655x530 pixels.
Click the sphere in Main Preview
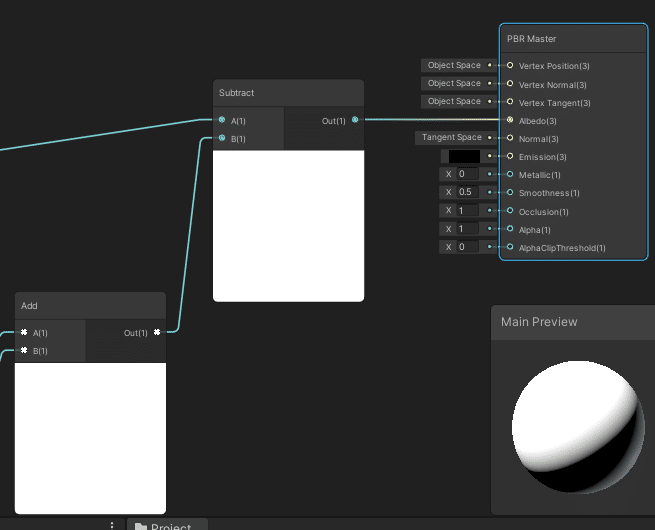coord(578,427)
